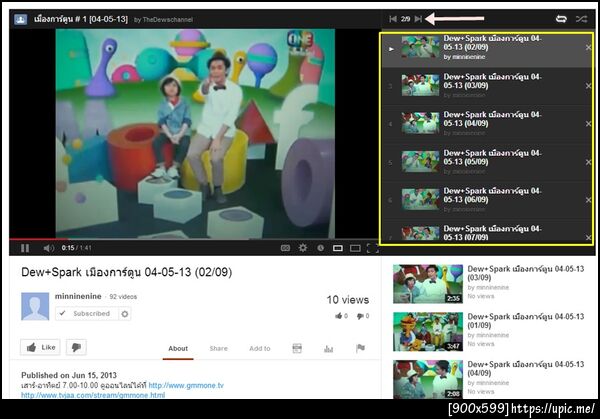Switch to small player size
Screen dimensions: 600x419
click(338, 248)
